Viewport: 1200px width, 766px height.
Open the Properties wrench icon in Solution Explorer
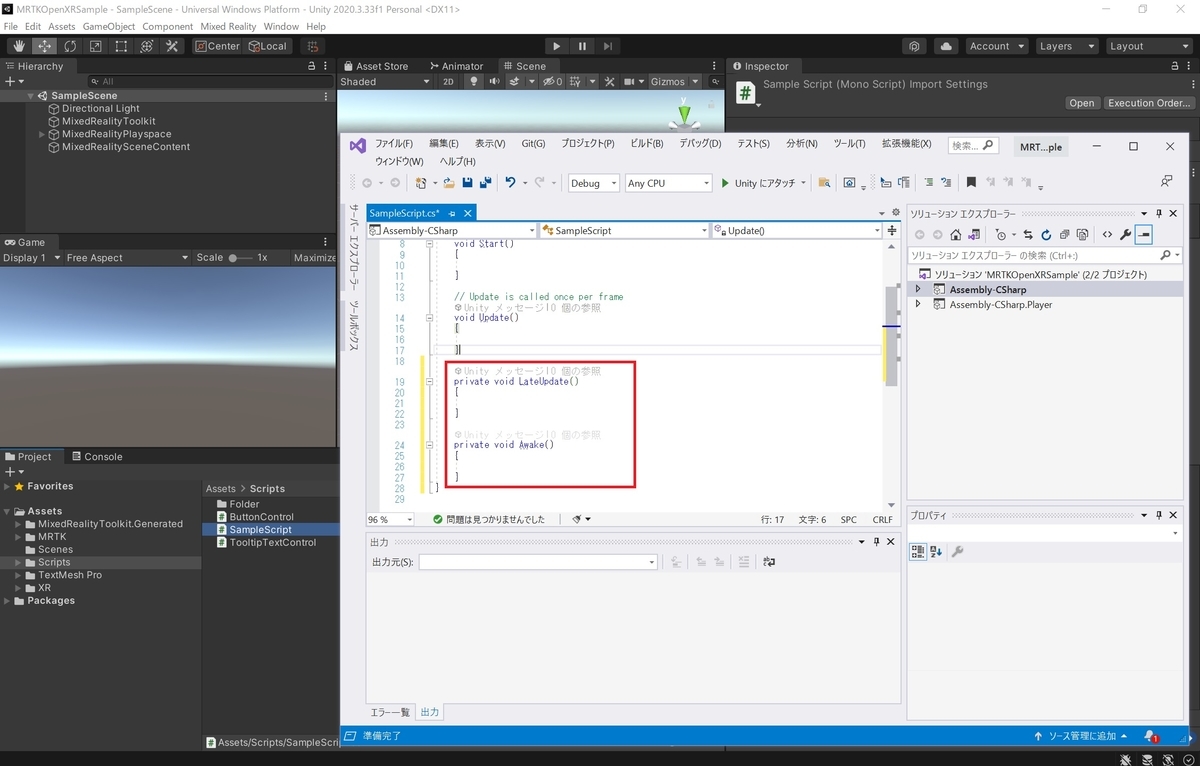click(1126, 234)
